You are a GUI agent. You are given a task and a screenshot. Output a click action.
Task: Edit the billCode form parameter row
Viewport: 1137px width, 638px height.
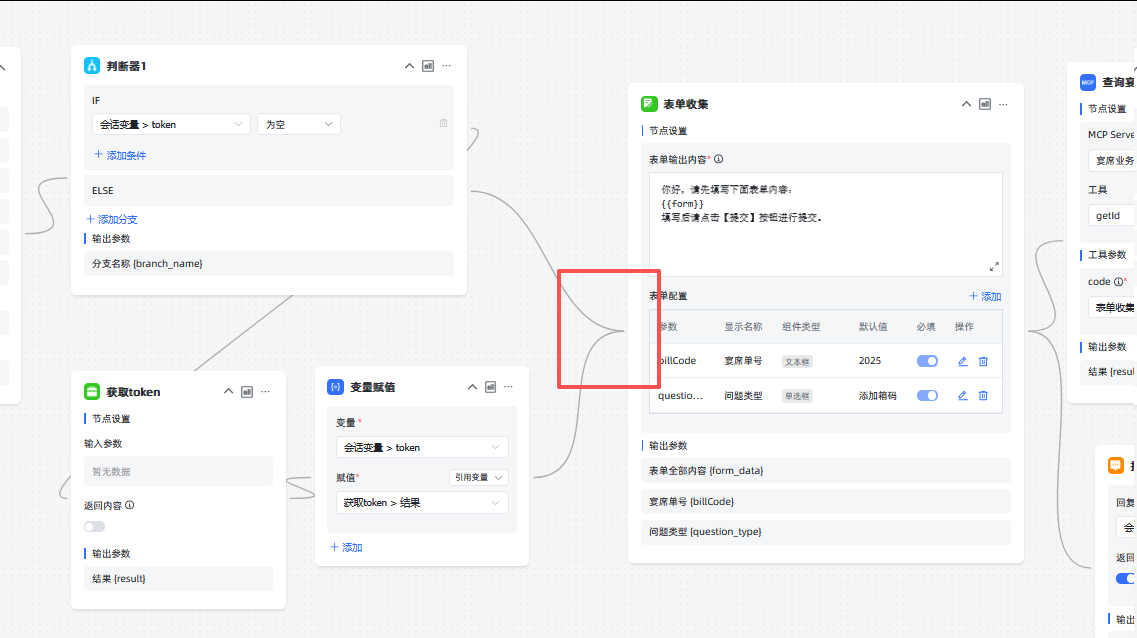click(x=962, y=361)
